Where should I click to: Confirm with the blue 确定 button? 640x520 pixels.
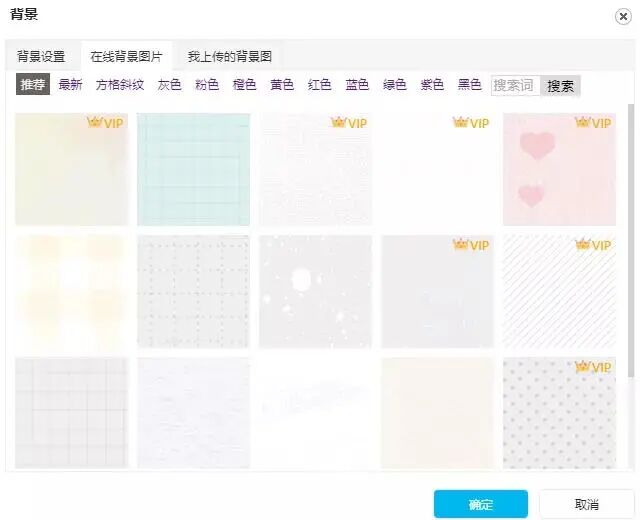tap(481, 504)
